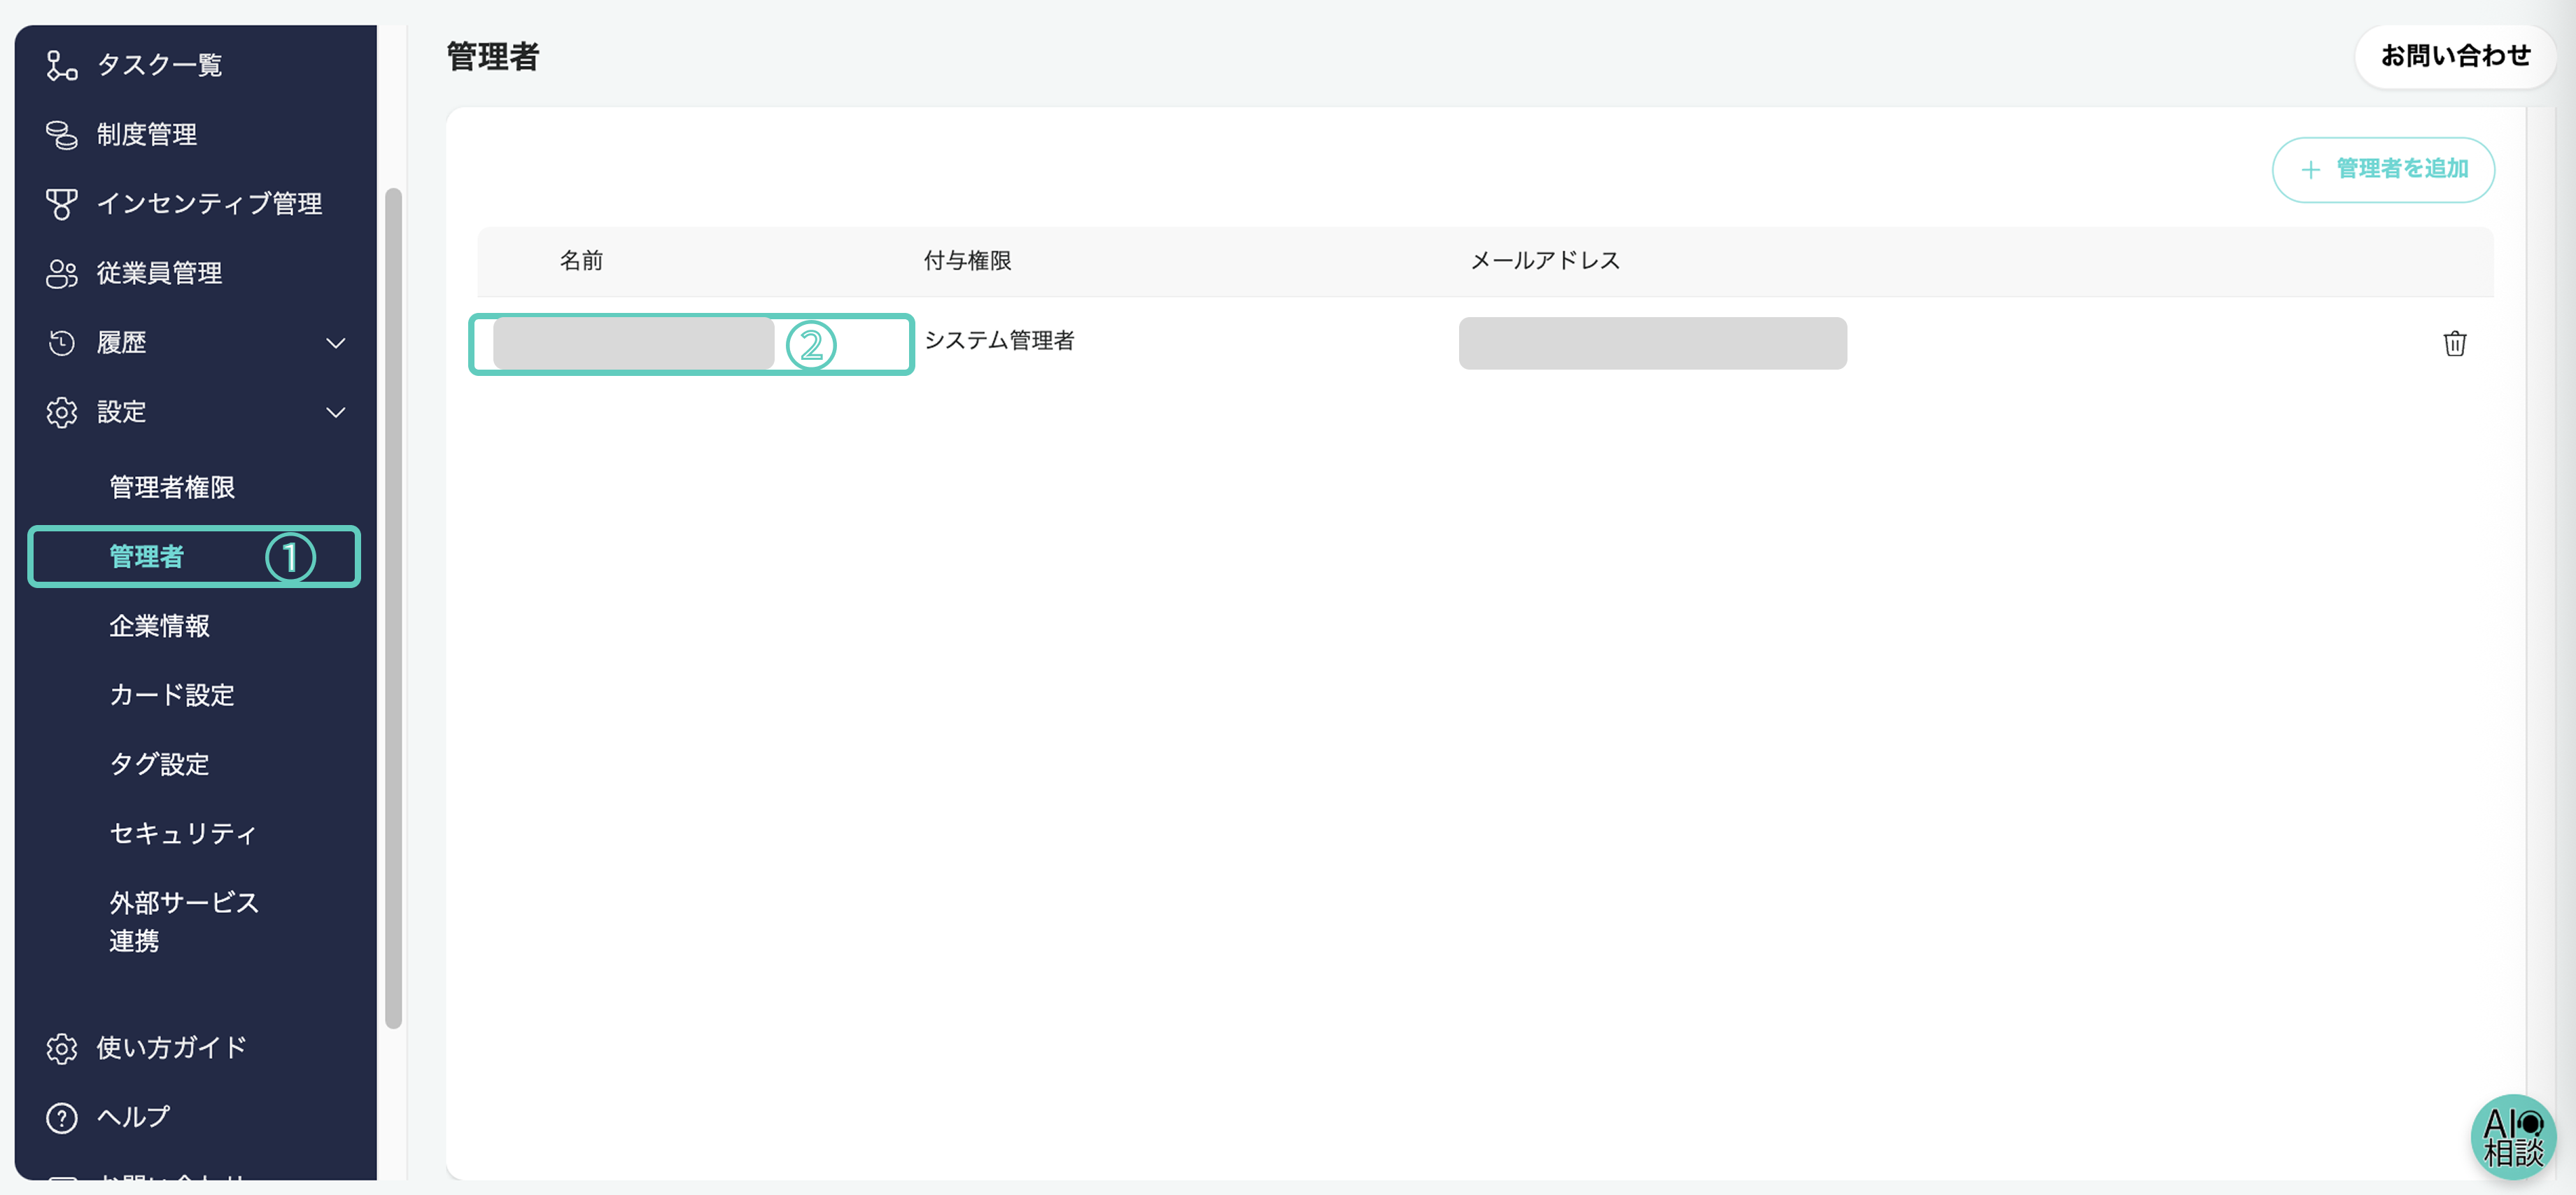This screenshot has height=1195, width=2576.
Task: Click the question mark ヘルプ icon
Action: [x=61, y=1117]
